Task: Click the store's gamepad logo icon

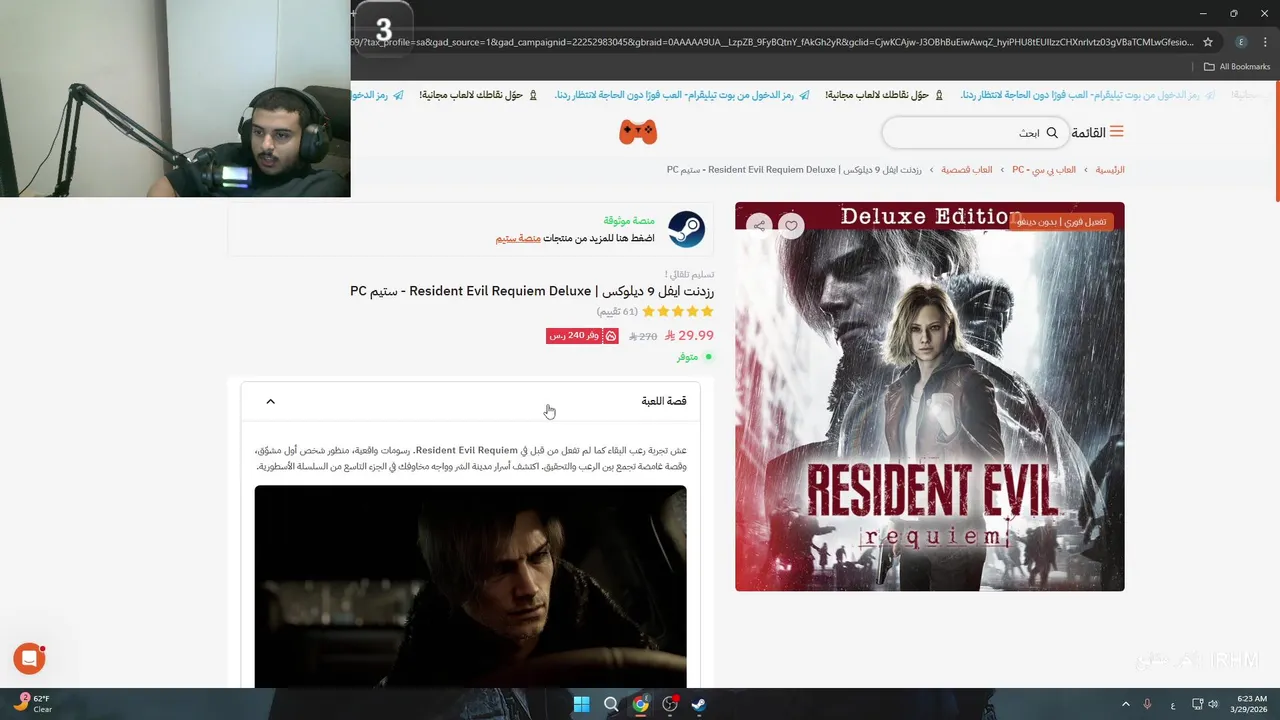Action: 638,132
